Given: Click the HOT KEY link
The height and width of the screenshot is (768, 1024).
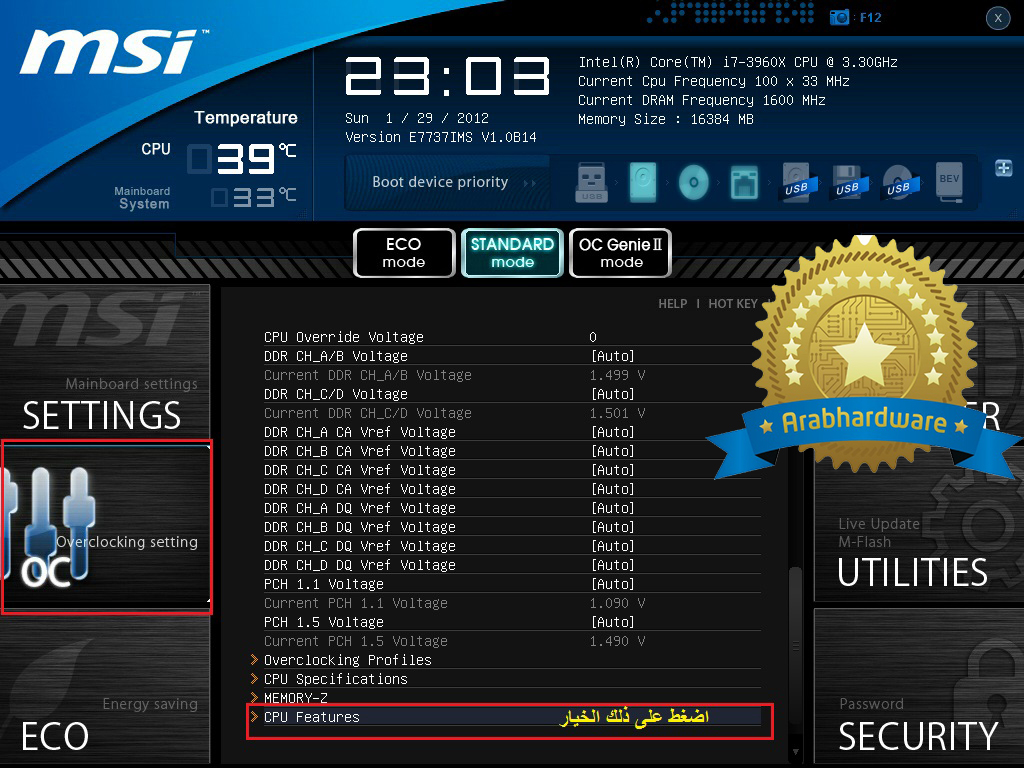Looking at the screenshot, I should click(x=733, y=304).
